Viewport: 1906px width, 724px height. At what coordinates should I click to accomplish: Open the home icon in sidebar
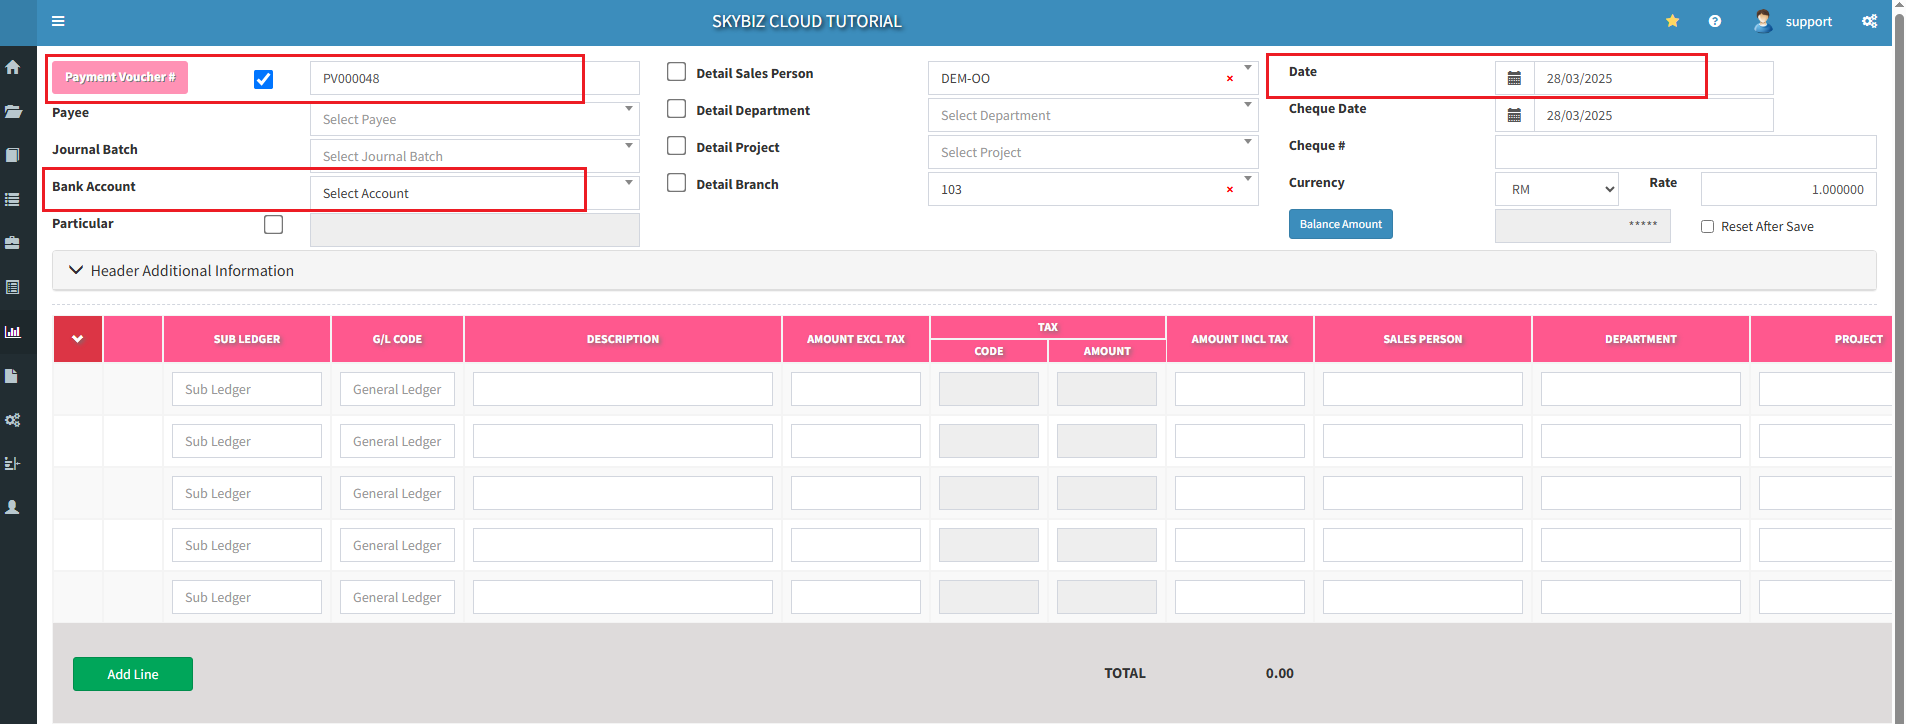(x=13, y=67)
